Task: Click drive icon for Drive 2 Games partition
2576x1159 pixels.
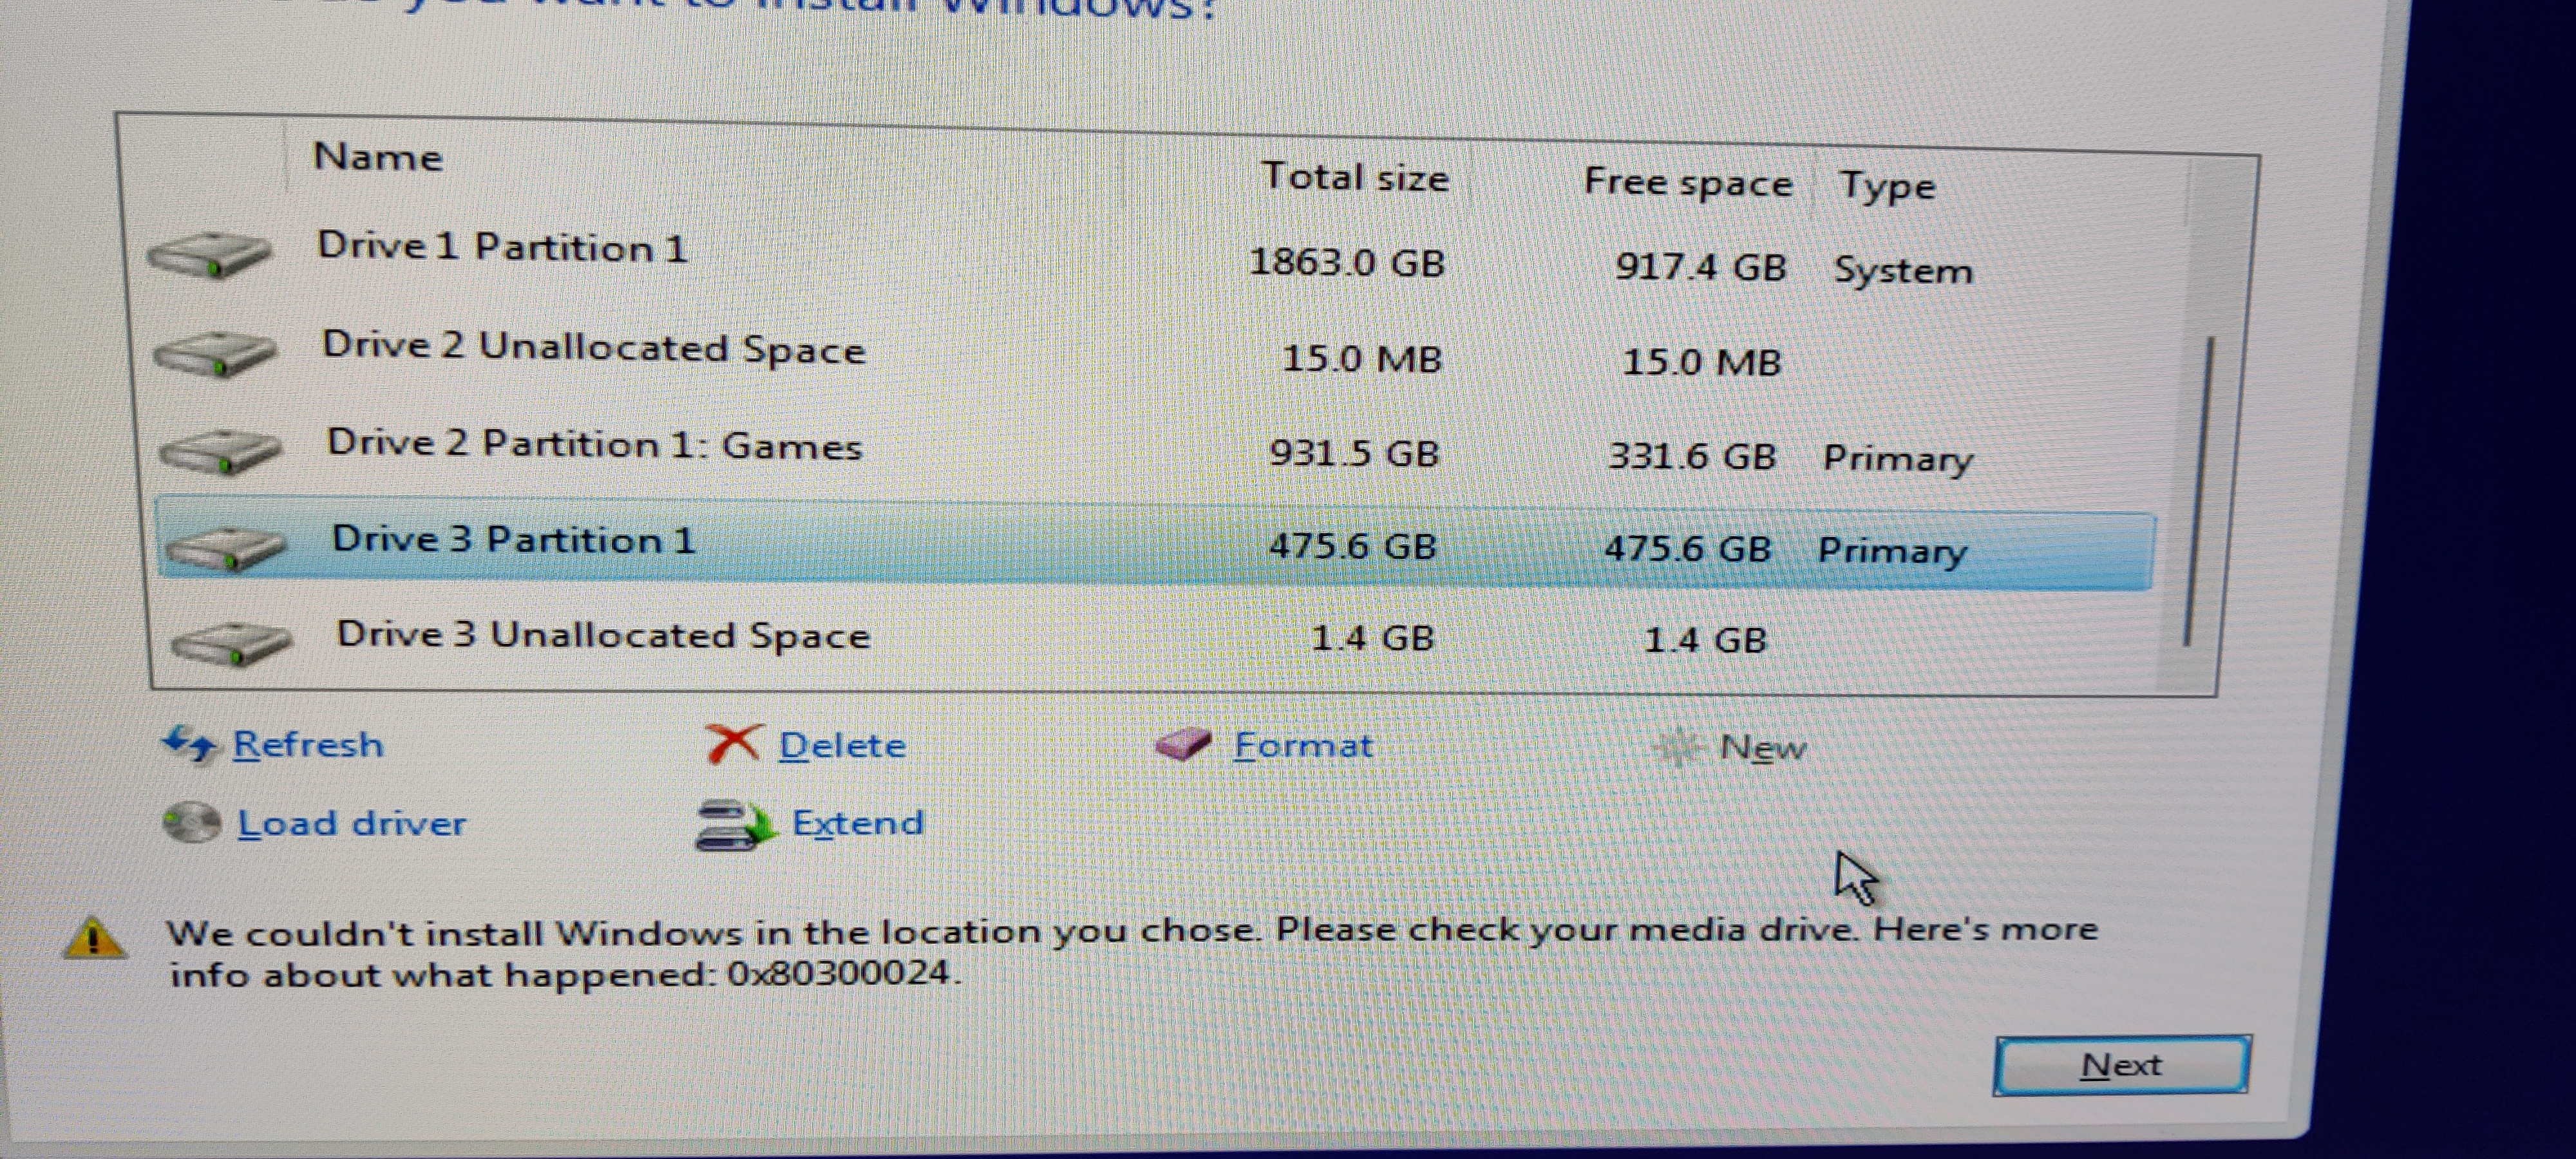Action: pos(220,451)
